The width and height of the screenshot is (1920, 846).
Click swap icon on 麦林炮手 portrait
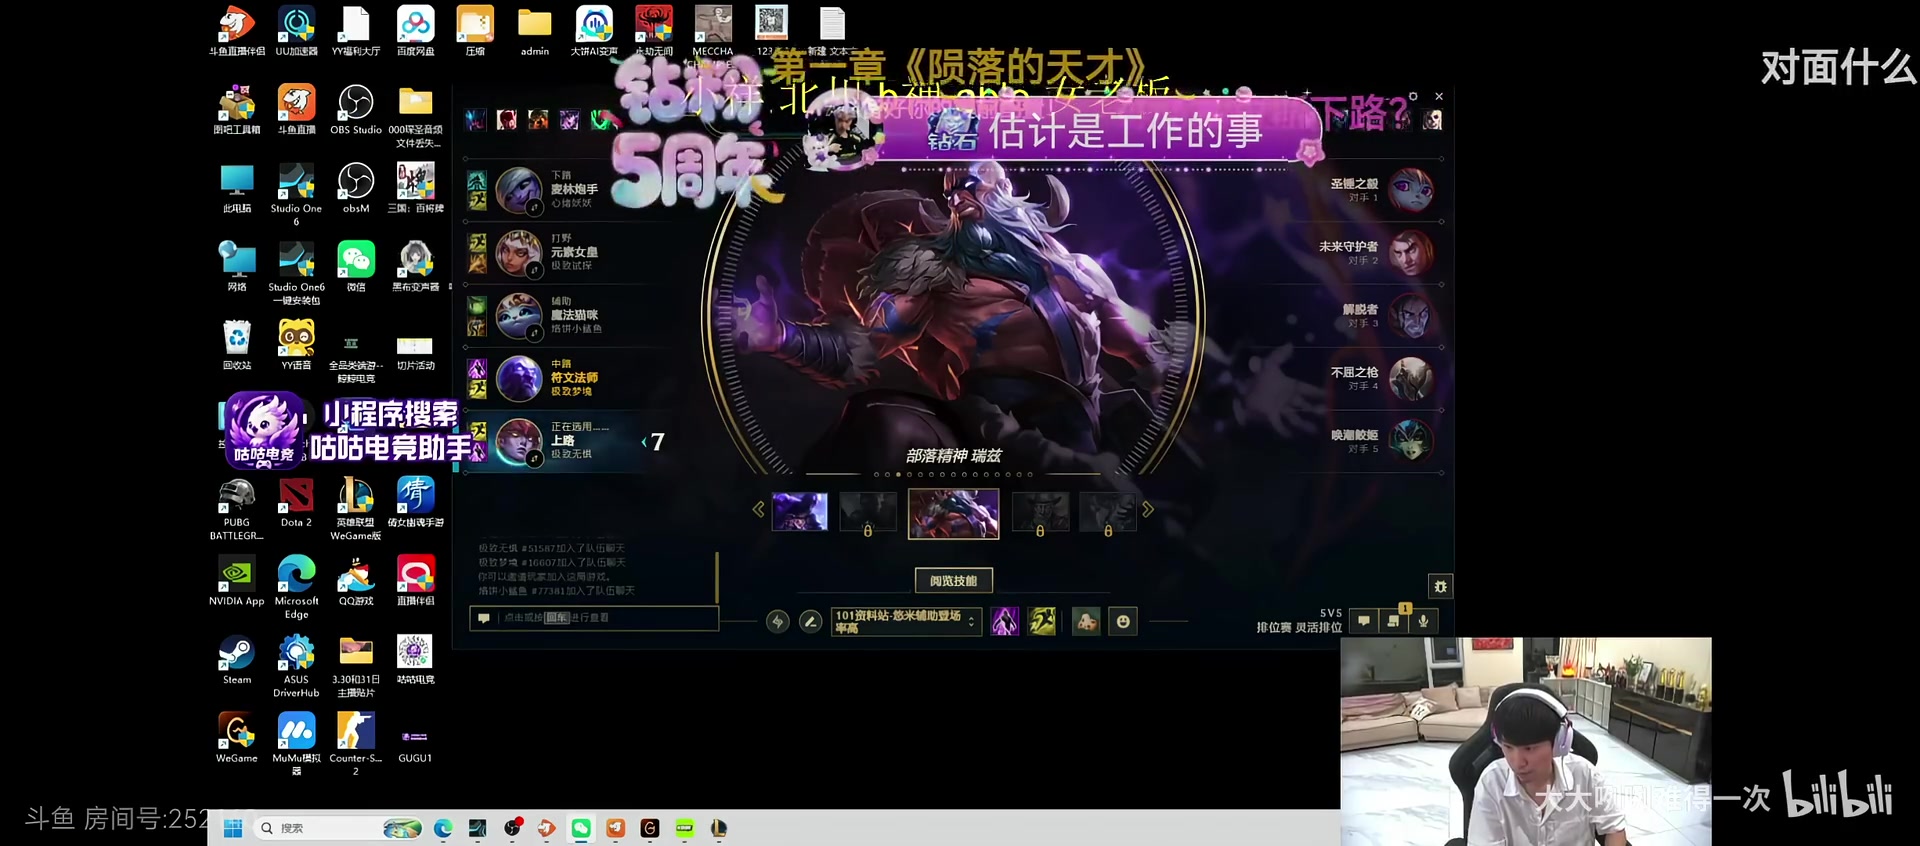point(535,208)
